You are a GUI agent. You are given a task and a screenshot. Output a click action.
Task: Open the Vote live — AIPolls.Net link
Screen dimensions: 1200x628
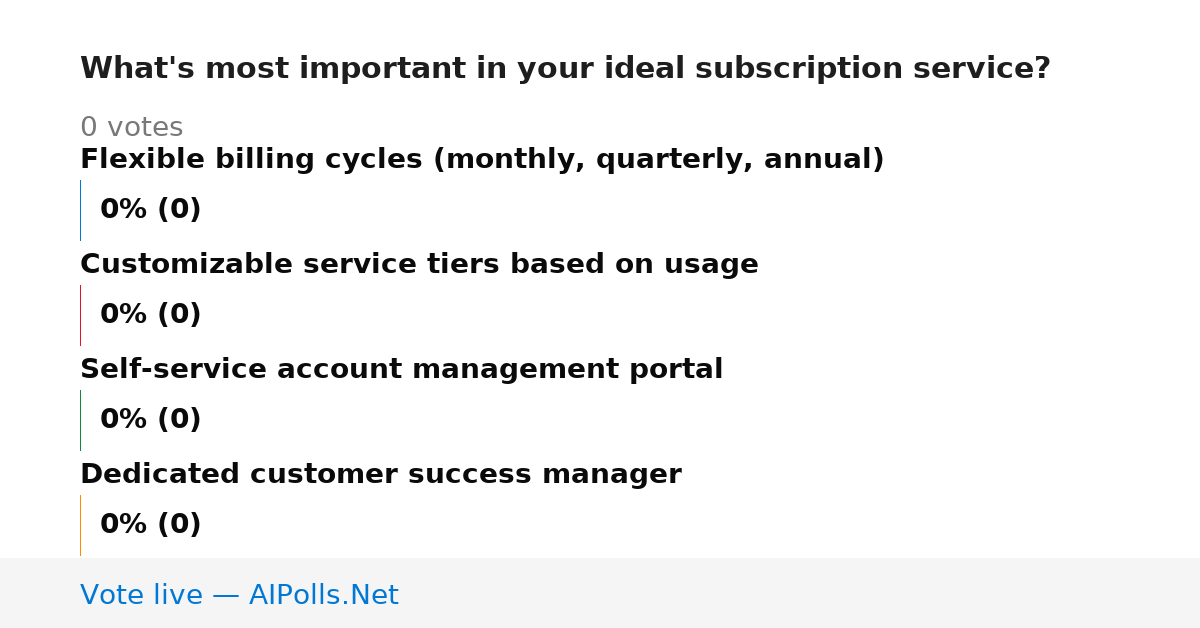(x=239, y=595)
